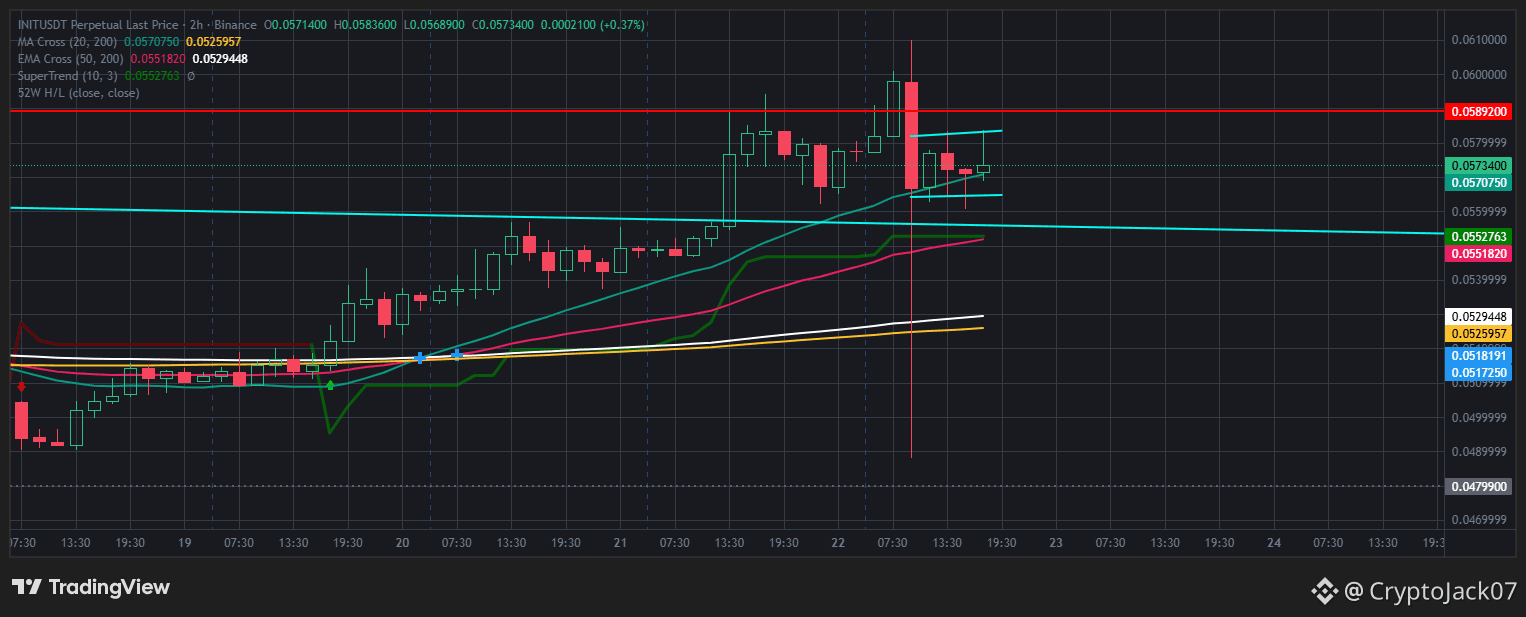Select the red SuperTrend sell arrow marker
Screen dimensions: 1526x617
click(x=21, y=385)
